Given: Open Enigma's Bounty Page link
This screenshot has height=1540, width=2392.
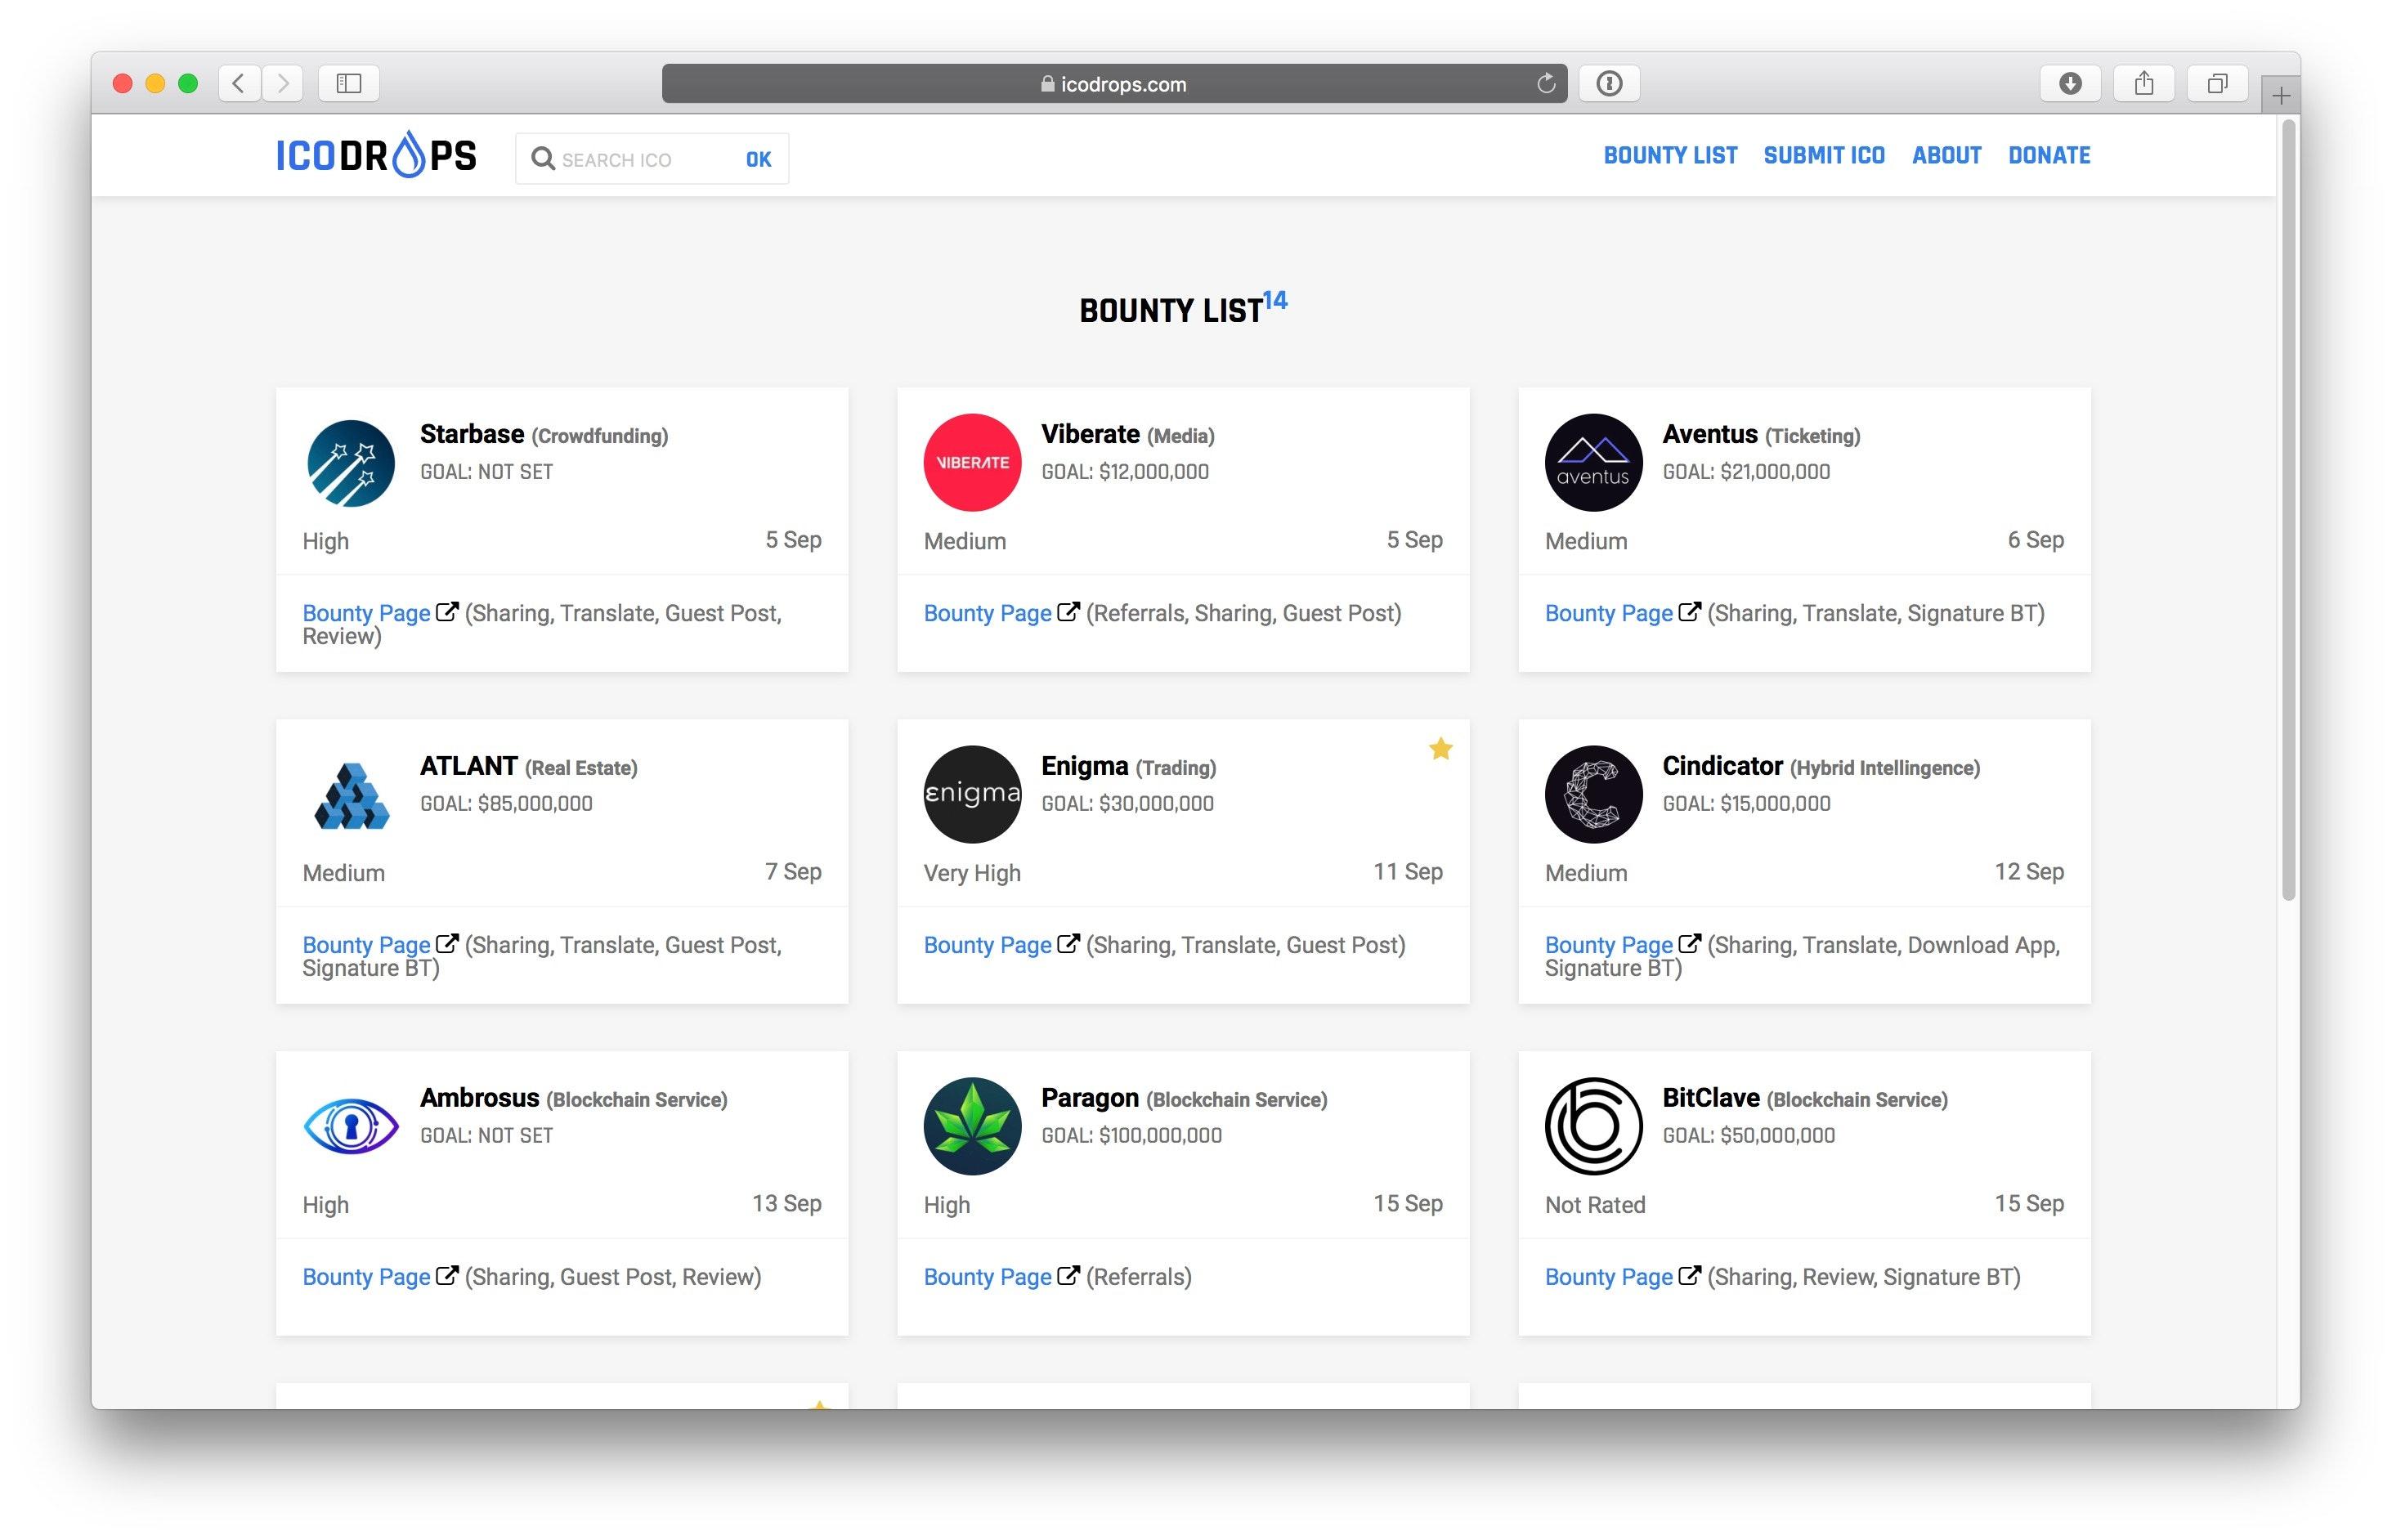Looking at the screenshot, I should 987,945.
